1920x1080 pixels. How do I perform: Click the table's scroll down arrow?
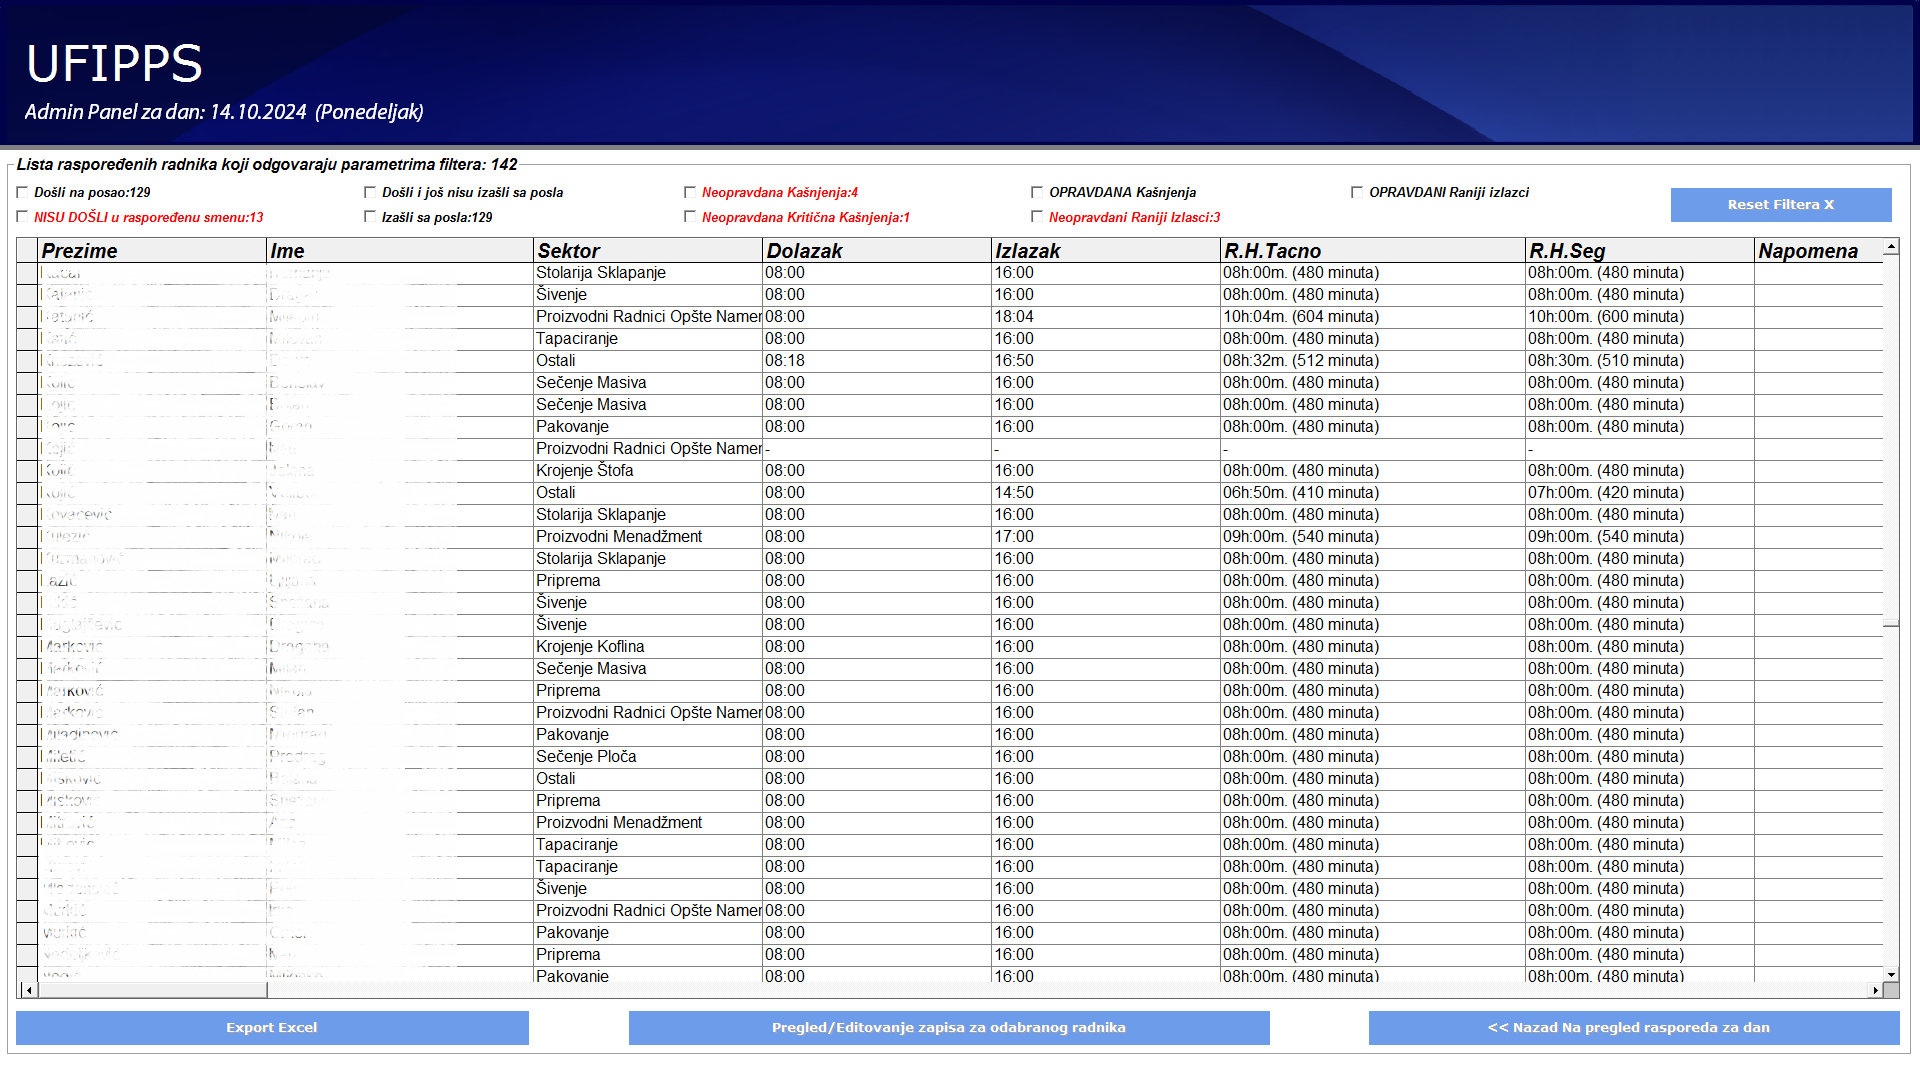(x=1891, y=974)
